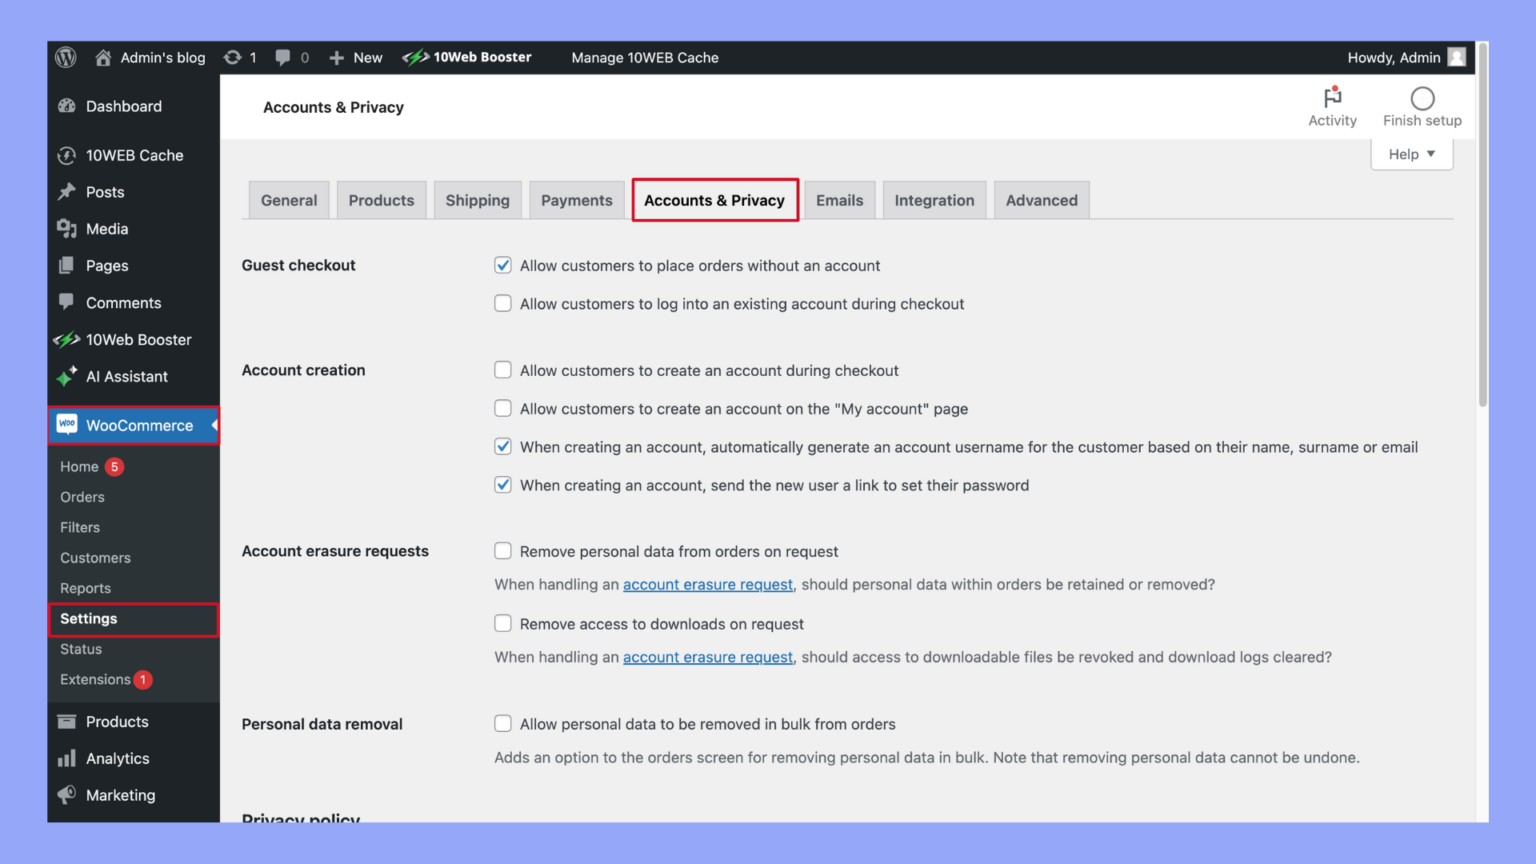Screen dimensions: 1536x864
Task: Select the Media library icon
Action: tap(67, 228)
